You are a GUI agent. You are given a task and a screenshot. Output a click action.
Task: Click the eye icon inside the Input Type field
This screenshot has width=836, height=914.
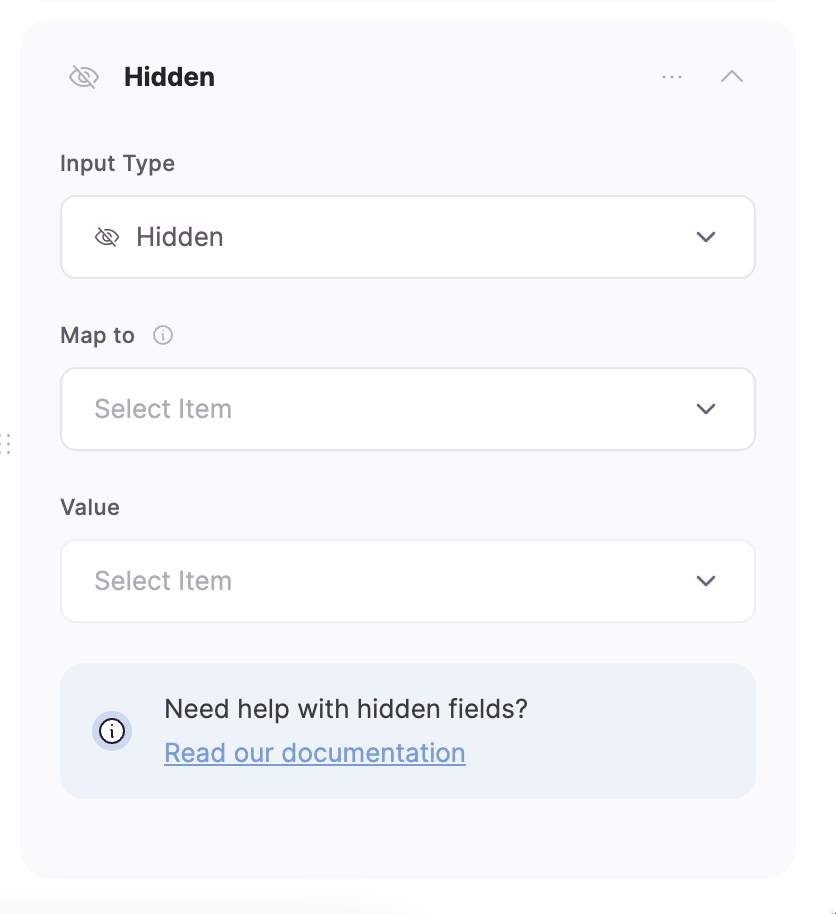(107, 237)
